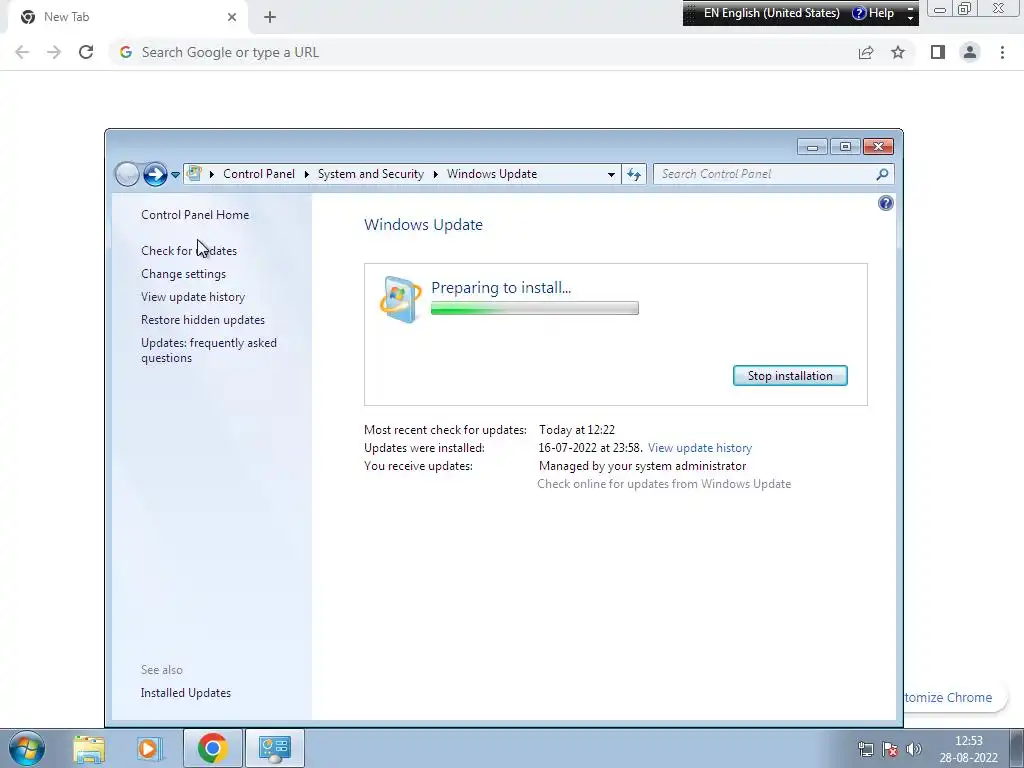
Task: Open Updates: frequently asked questions link
Action: point(208,351)
